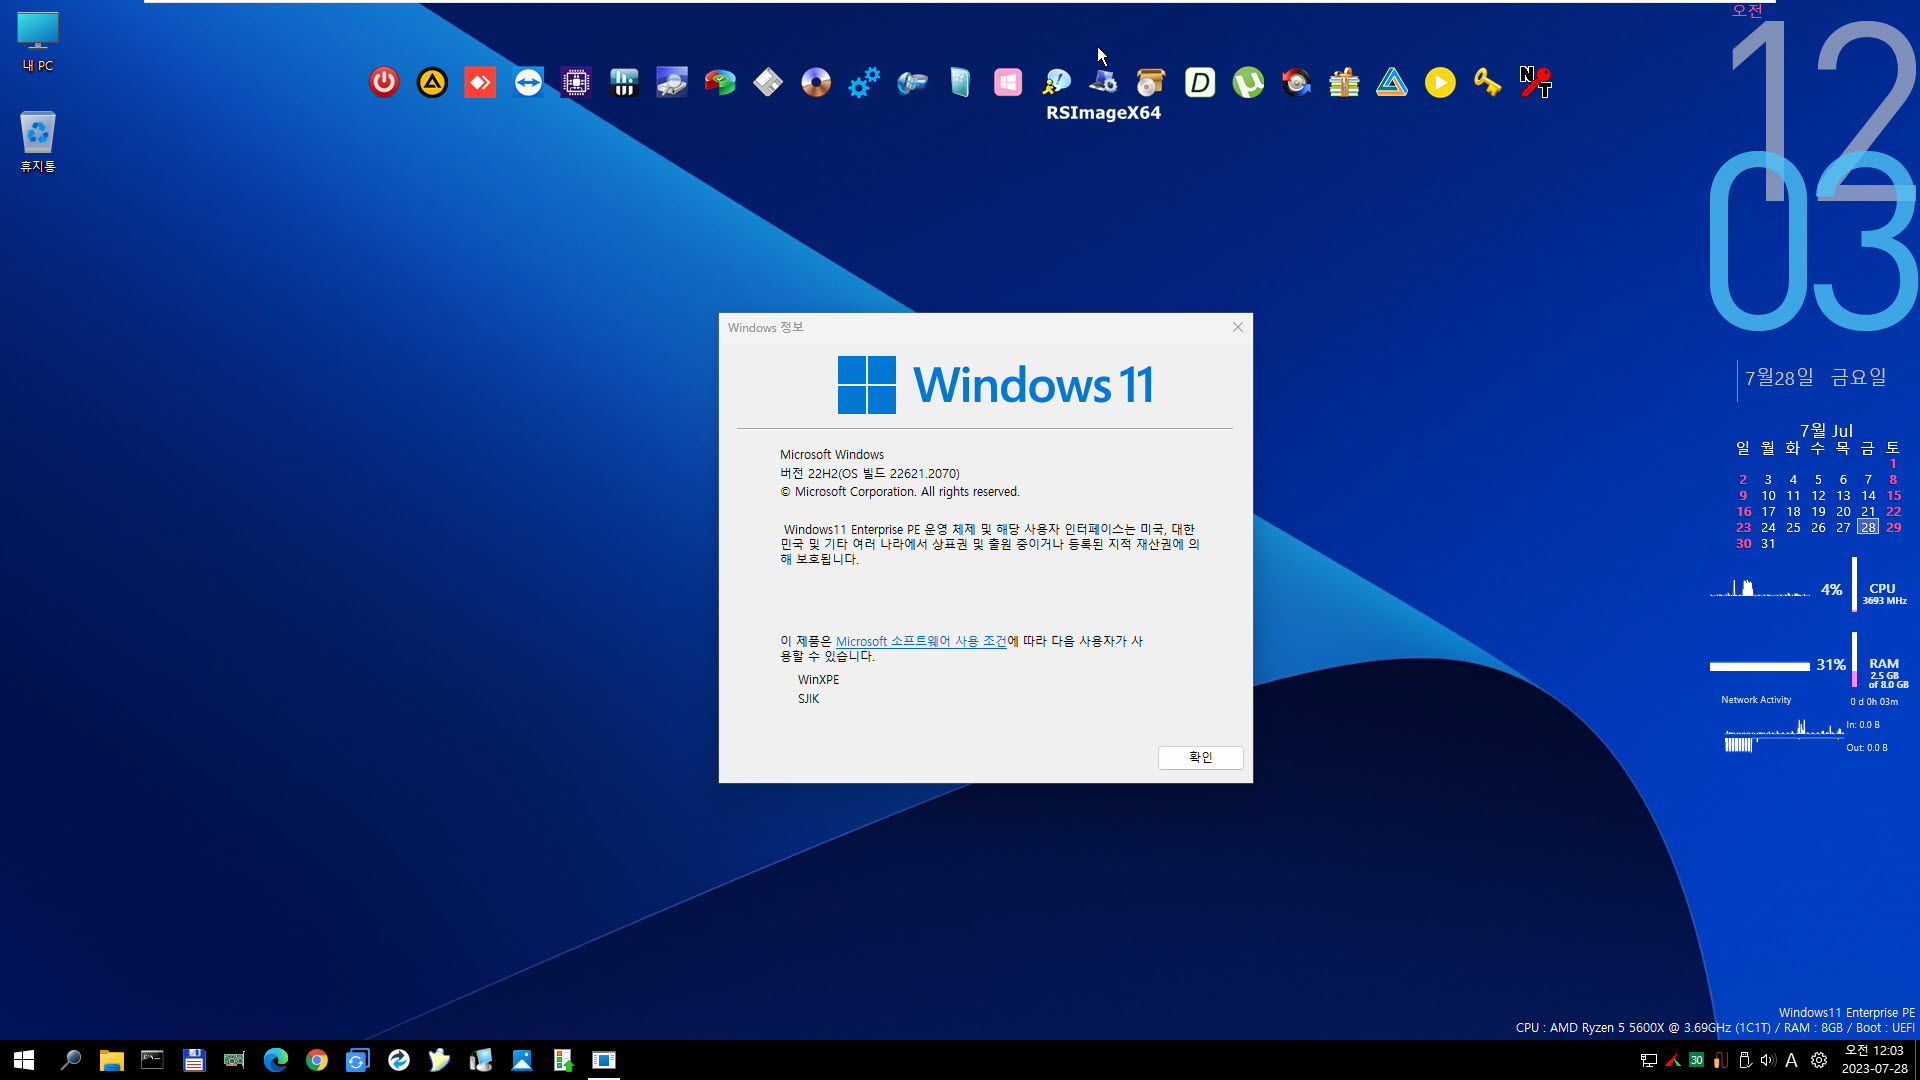Screen dimensions: 1920x1080
Task: Launch the yellow play button dock icon
Action: [1440, 82]
